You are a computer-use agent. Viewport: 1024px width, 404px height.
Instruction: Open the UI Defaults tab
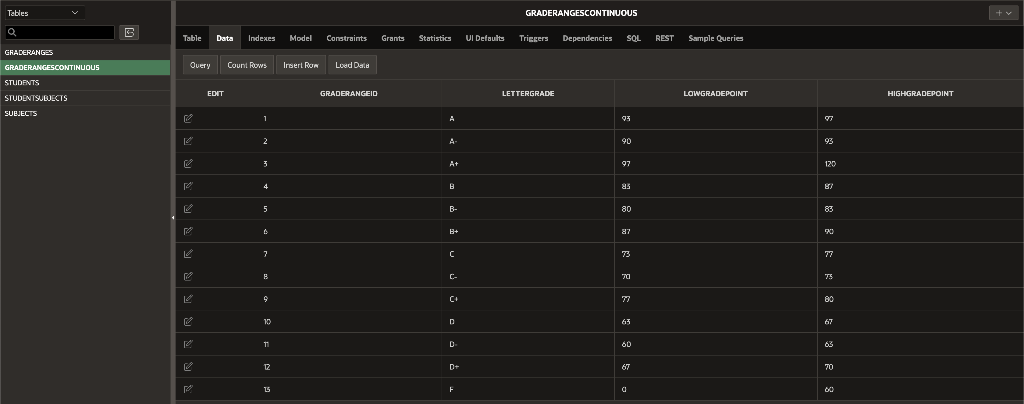pos(485,38)
